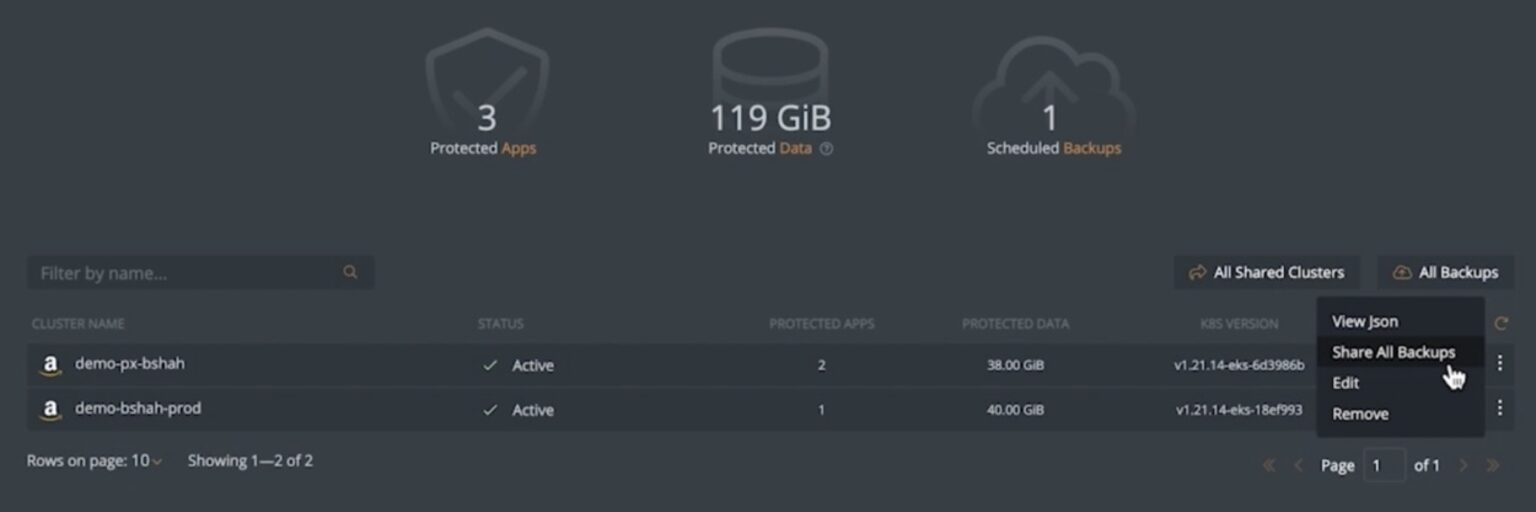Screen dimensions: 1536x512
Task: Click the previous page arrow
Action: pos(1298,465)
